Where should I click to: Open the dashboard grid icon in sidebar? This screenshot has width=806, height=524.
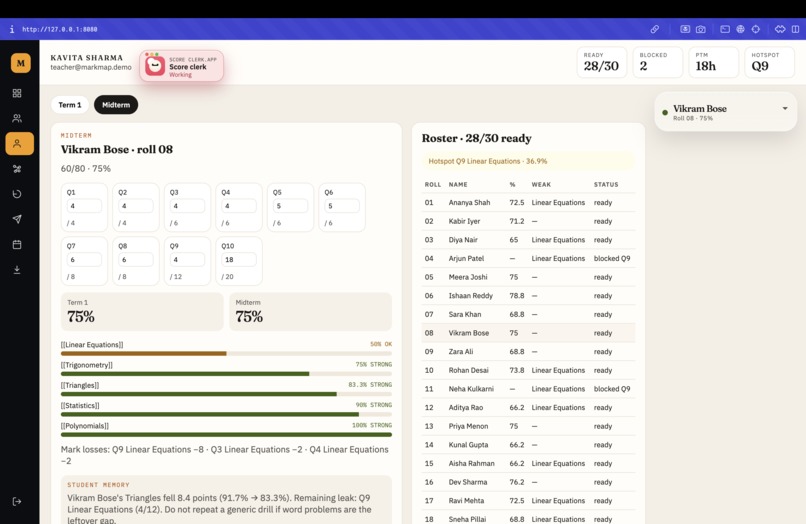tap(17, 93)
